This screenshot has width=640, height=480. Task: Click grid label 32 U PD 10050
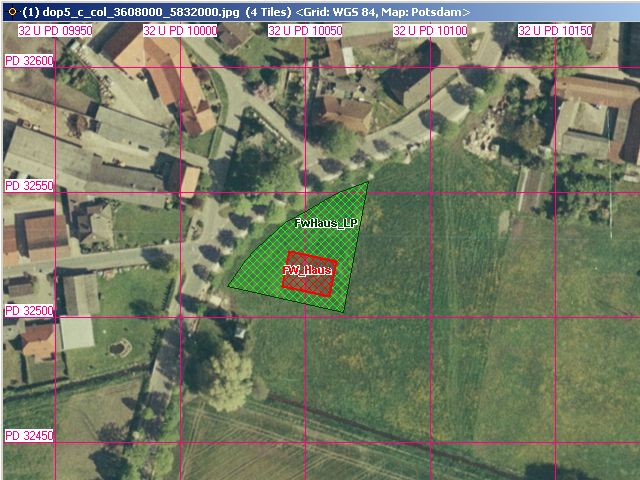click(x=305, y=31)
